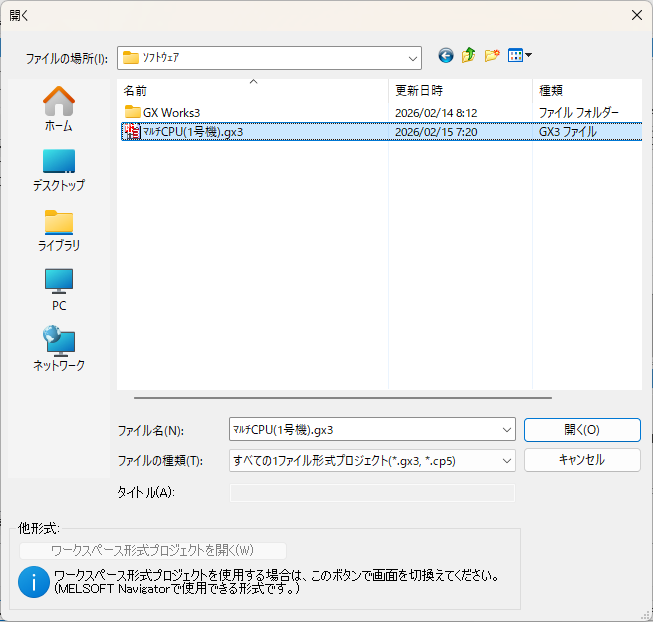Select デスクトップ in the sidebar

pos(59,170)
